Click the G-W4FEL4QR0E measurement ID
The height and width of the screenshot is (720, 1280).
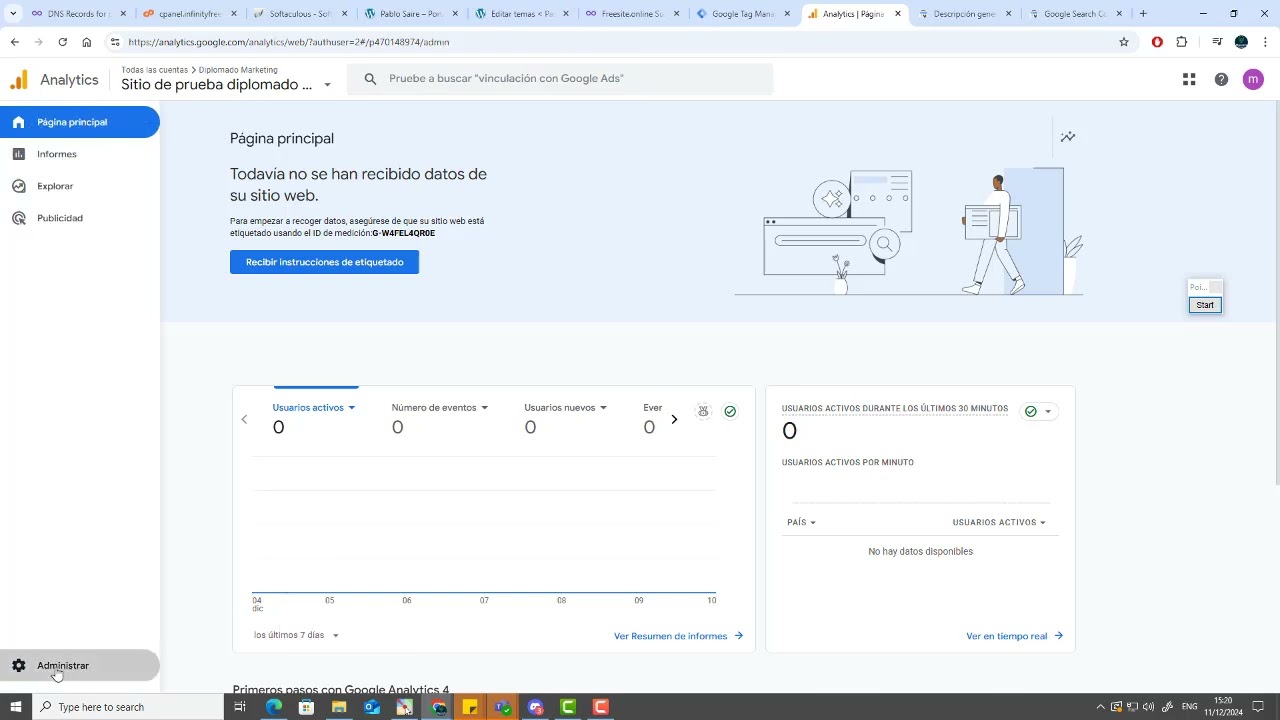tap(404, 233)
